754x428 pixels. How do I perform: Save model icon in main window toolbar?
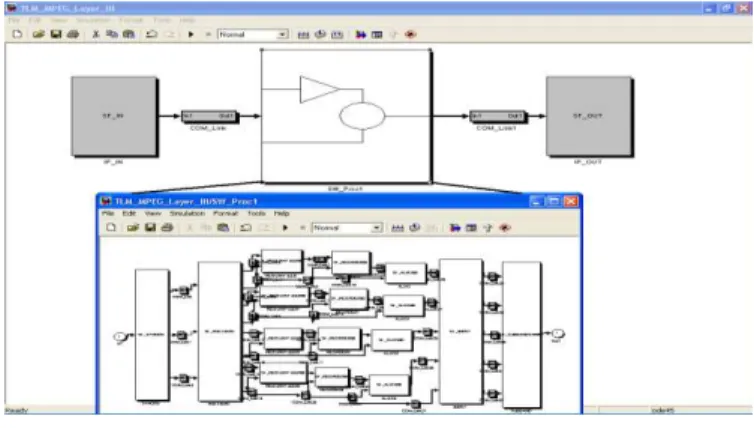56,34
